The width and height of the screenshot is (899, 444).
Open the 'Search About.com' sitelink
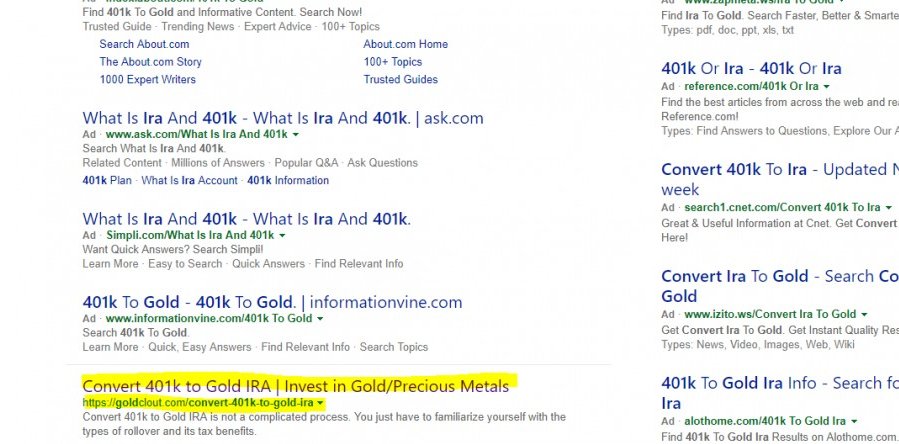(x=144, y=44)
